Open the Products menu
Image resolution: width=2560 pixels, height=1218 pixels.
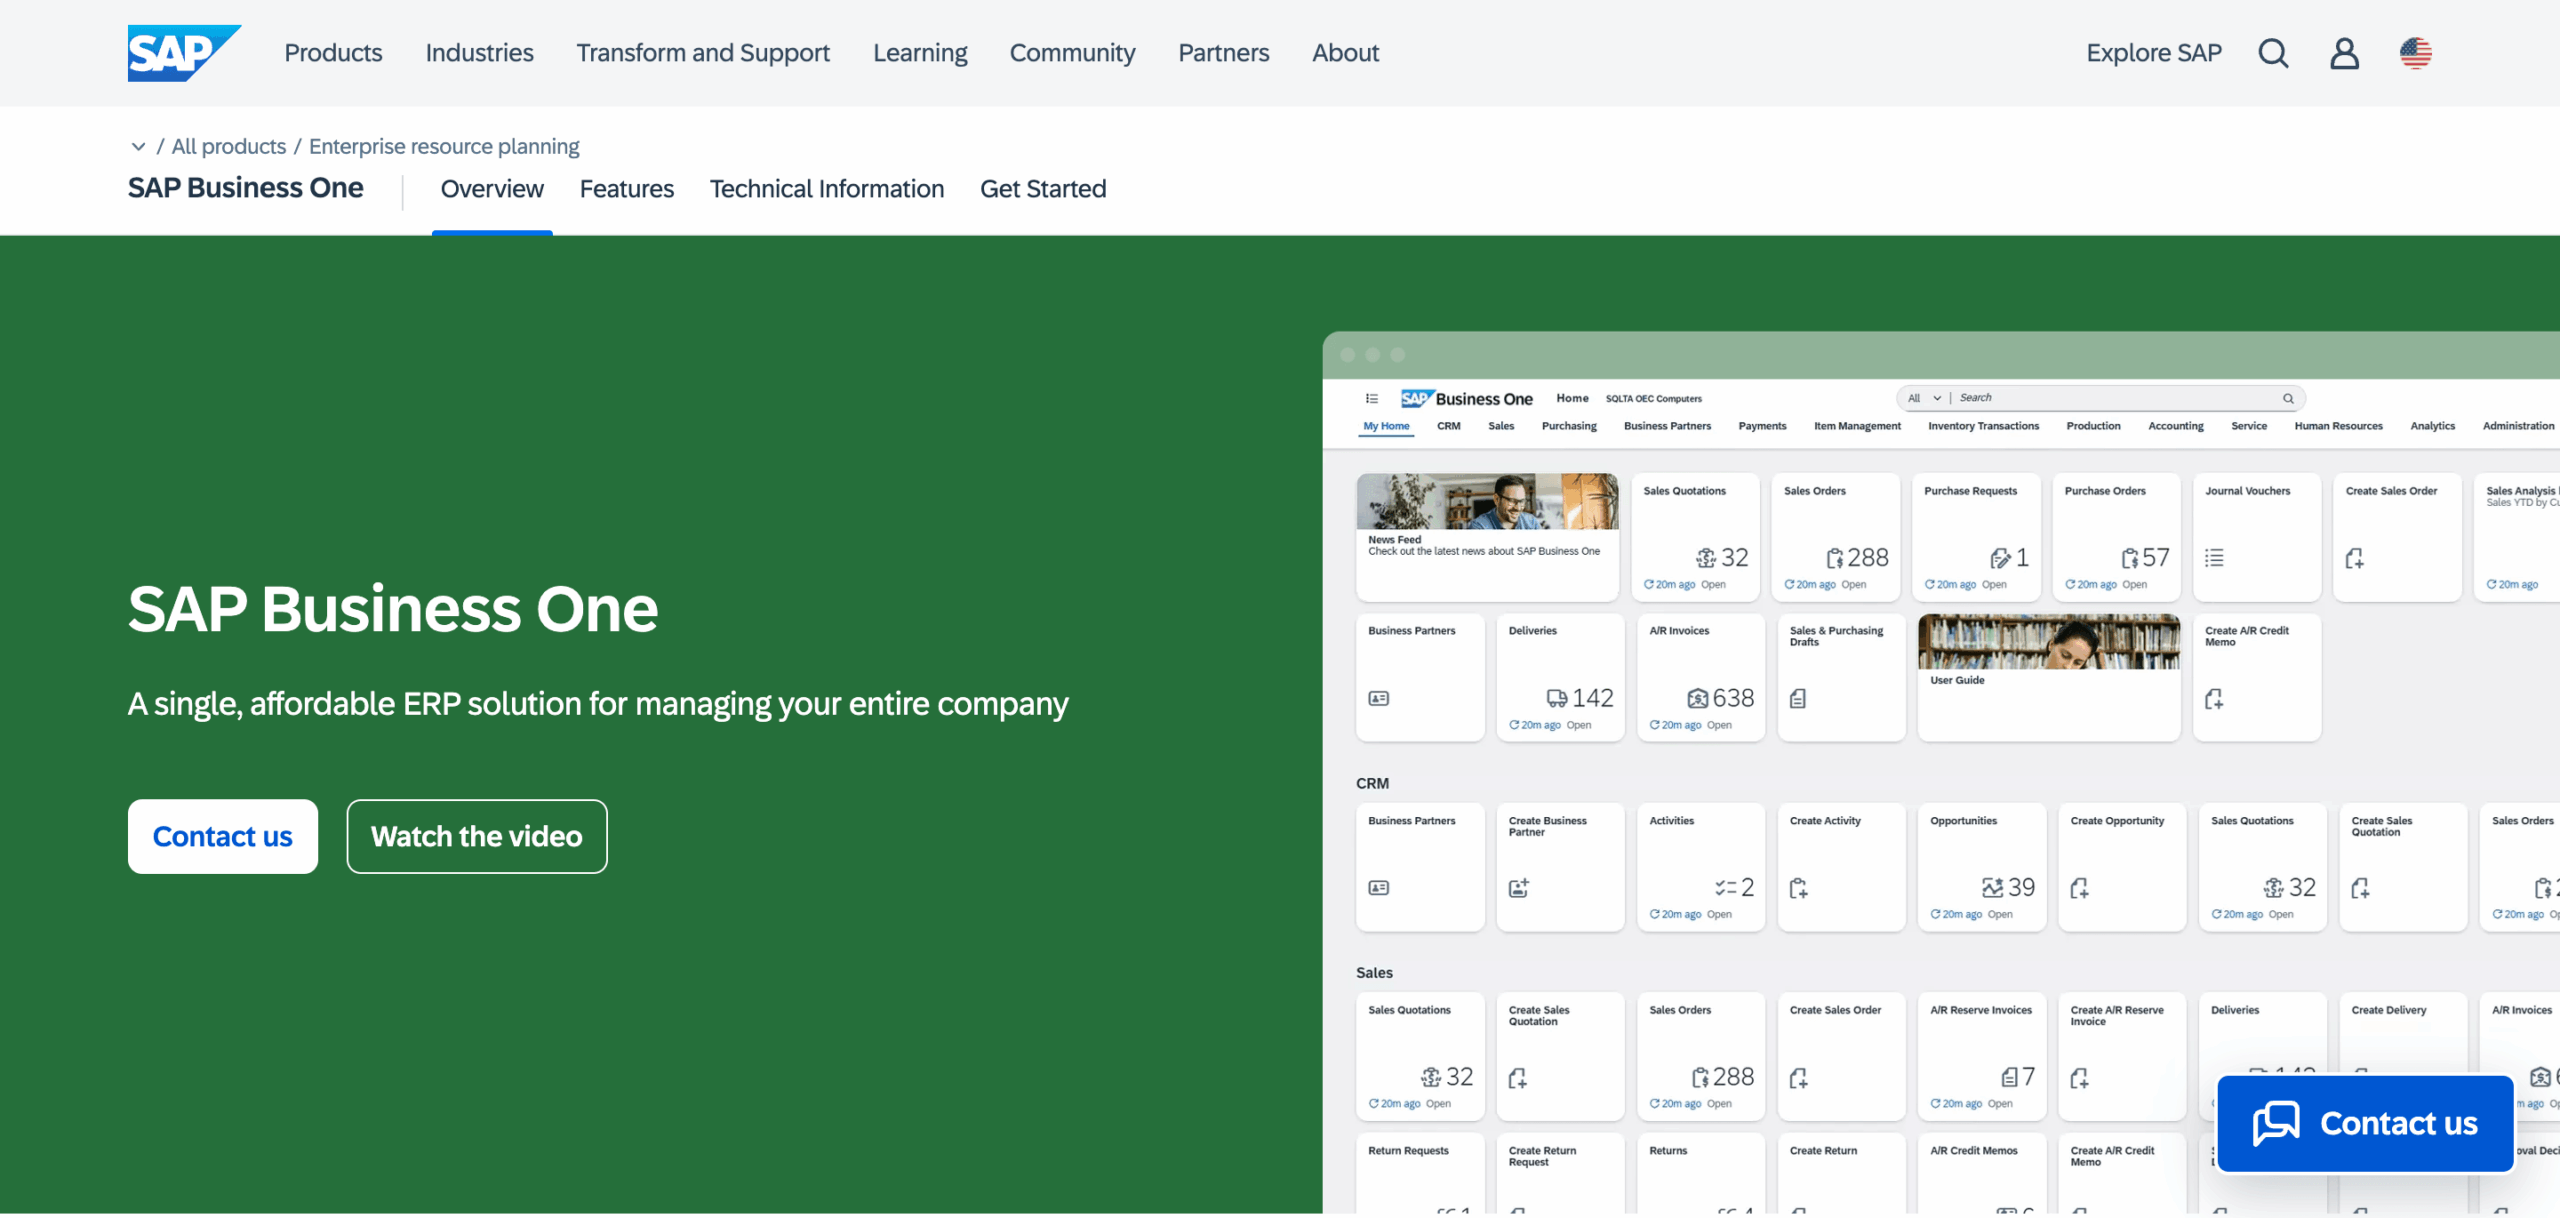[x=333, y=53]
